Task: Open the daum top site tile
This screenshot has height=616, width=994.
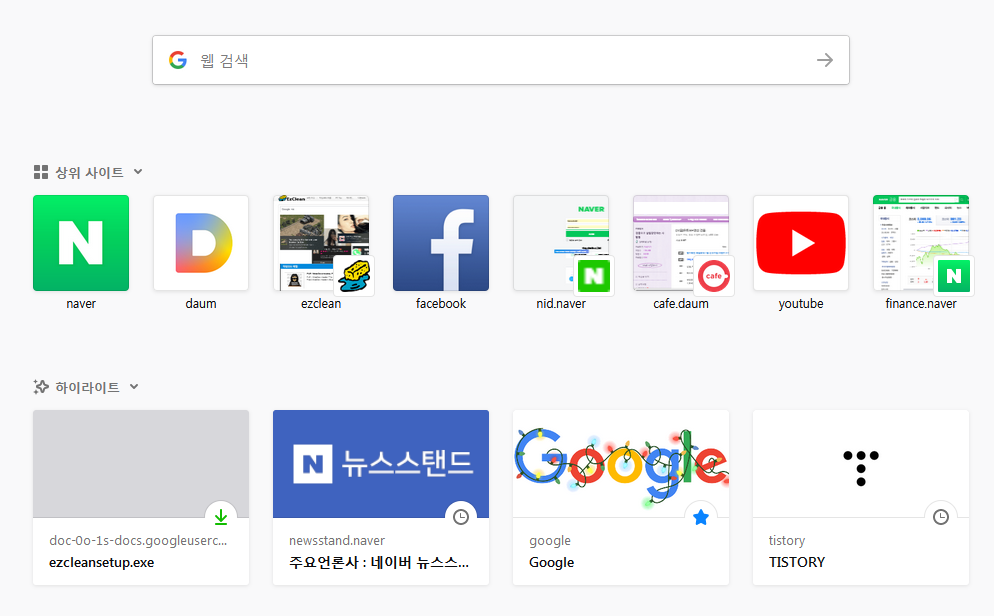Action: [x=201, y=243]
